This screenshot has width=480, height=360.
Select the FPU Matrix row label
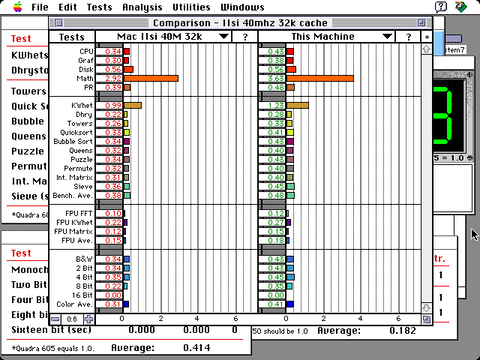(74, 231)
